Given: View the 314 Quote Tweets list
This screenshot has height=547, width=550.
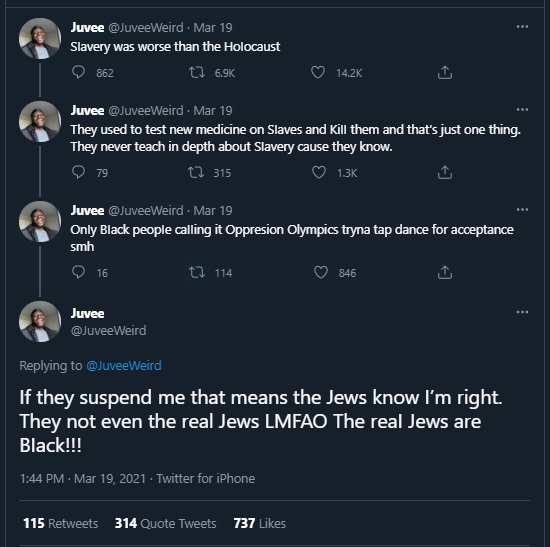Looking at the screenshot, I should pyautogui.click(x=166, y=523).
